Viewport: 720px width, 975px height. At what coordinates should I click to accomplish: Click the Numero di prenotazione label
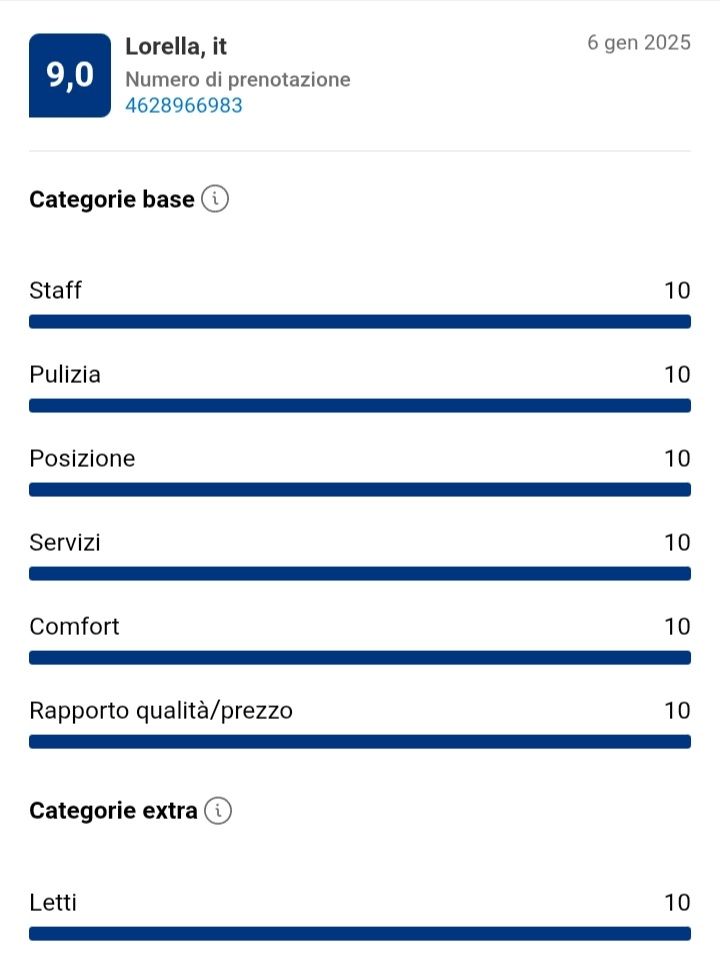point(238,80)
